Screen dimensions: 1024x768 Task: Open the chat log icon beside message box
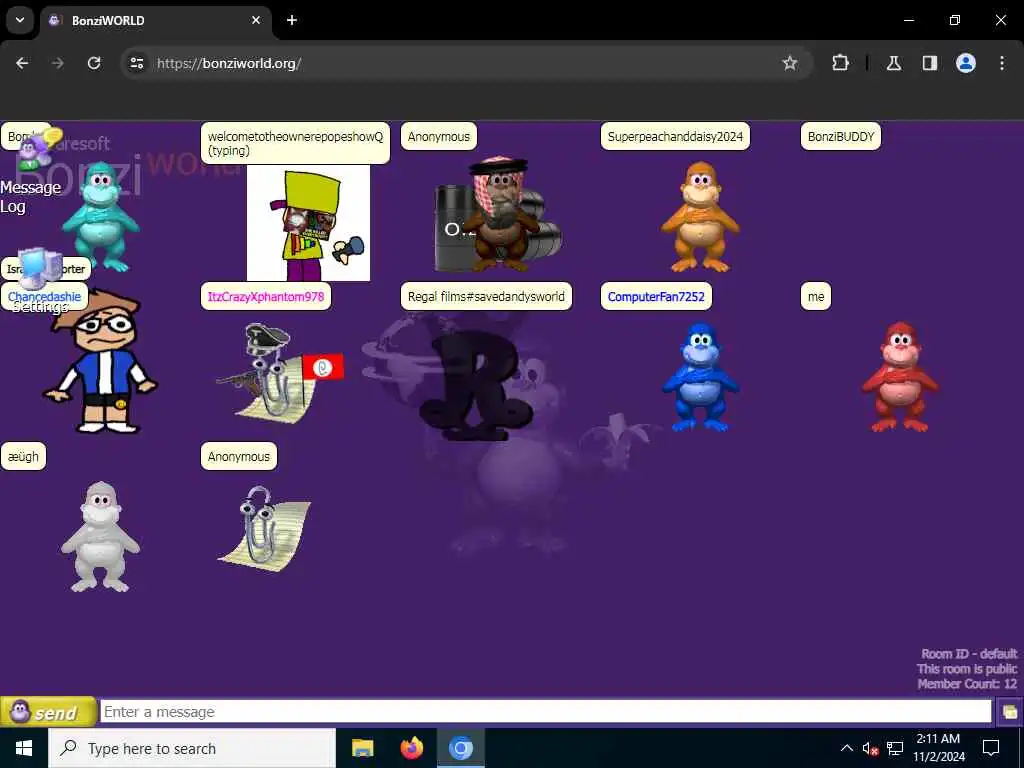click(x=1010, y=712)
